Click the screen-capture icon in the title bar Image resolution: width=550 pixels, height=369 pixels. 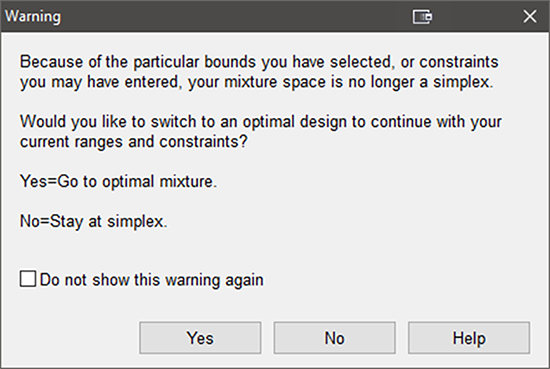coord(422,16)
